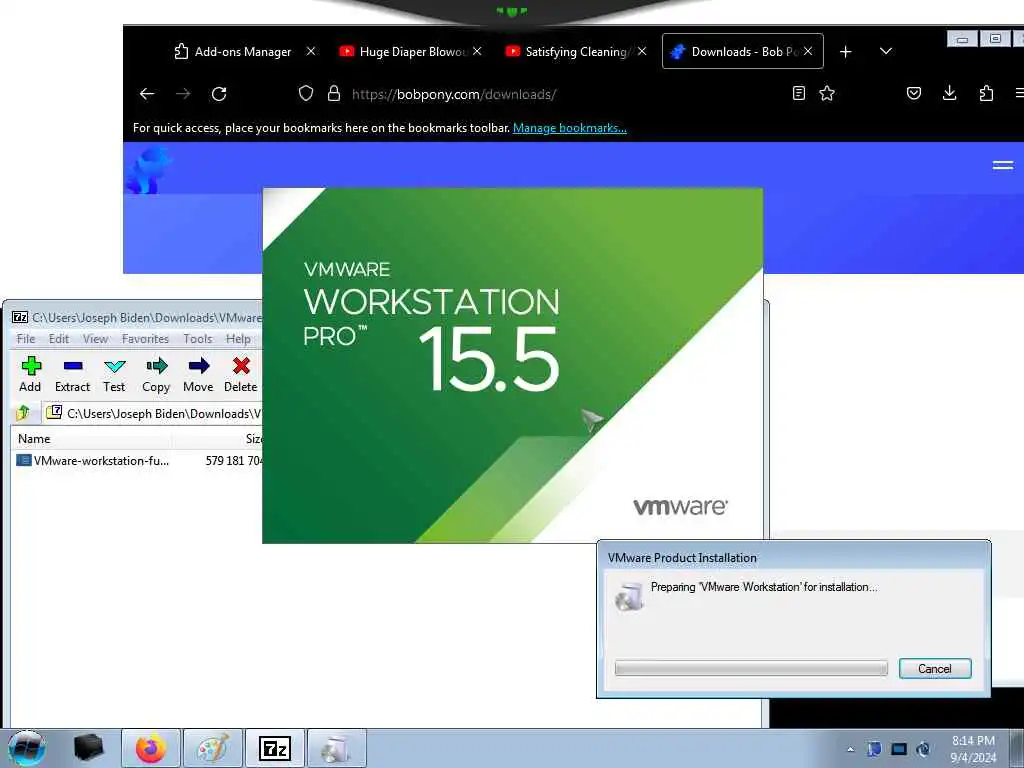
Task: Open the Help menu in 7-Zip
Action: [x=238, y=339]
